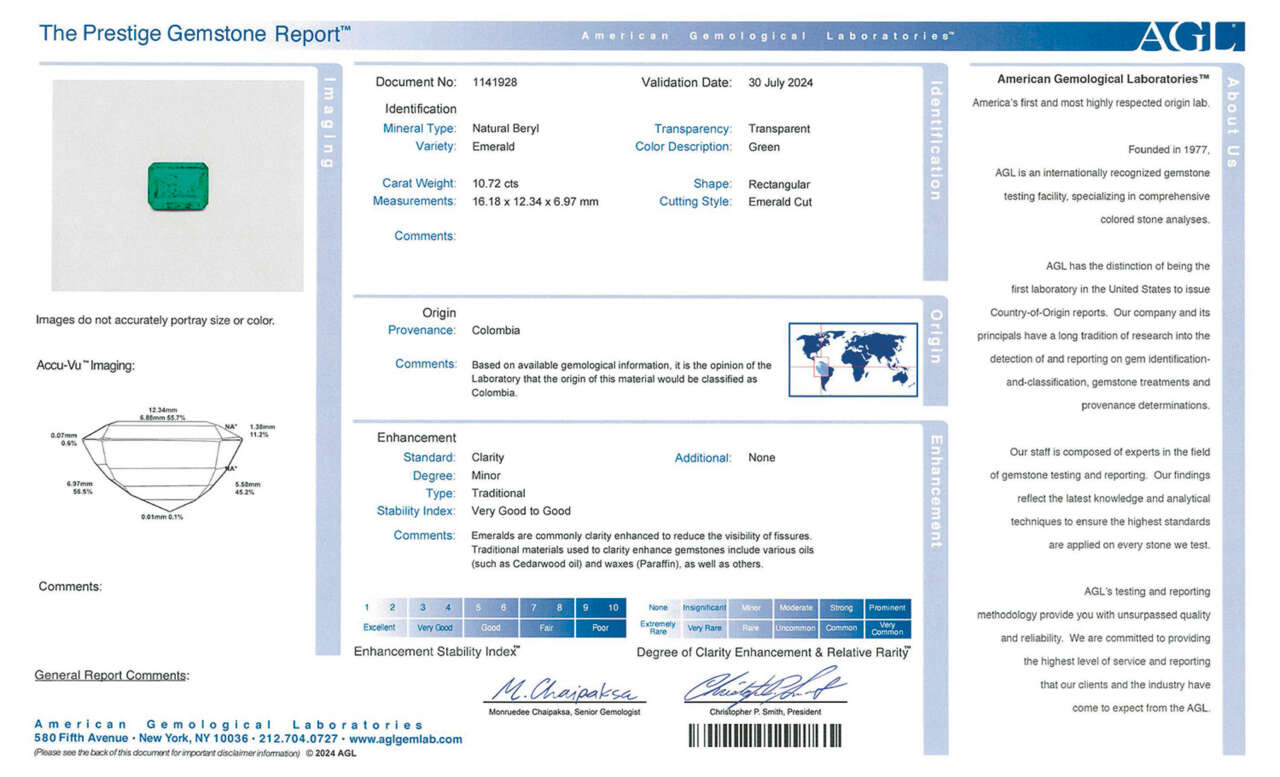Select the Standard value 'Clarity'
This screenshot has width=1280, height=777.
point(488,457)
